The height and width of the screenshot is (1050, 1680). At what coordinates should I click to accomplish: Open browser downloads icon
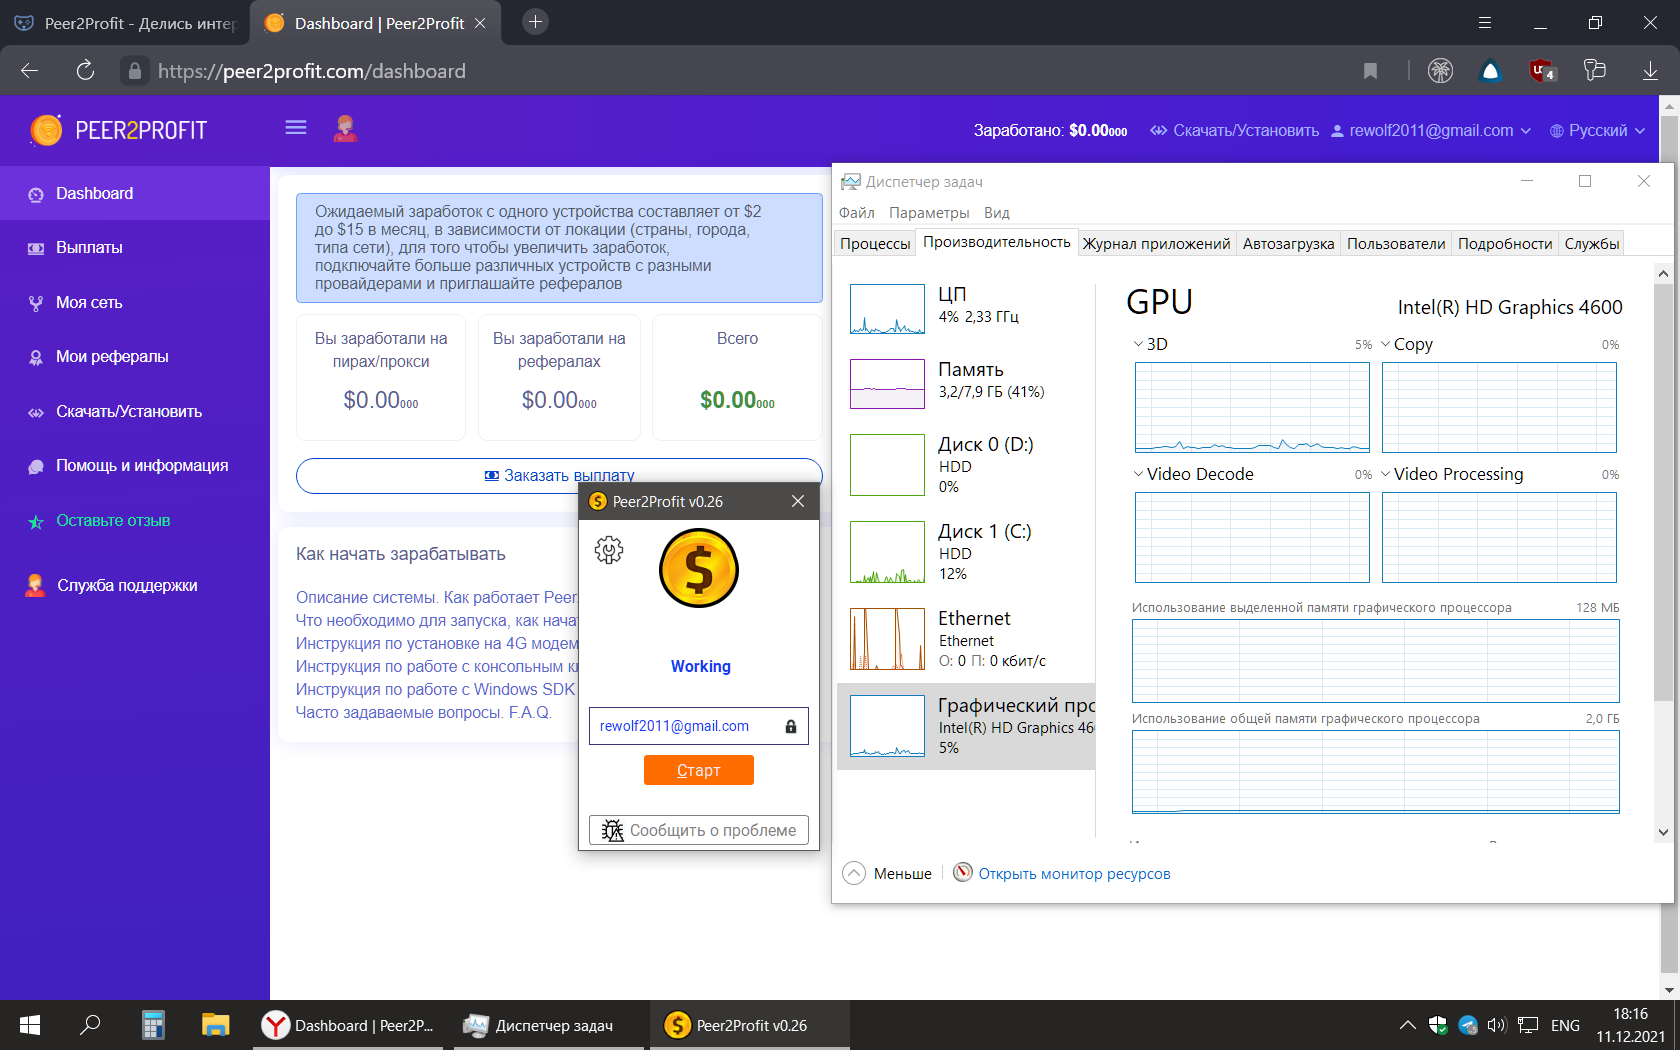tap(1650, 71)
